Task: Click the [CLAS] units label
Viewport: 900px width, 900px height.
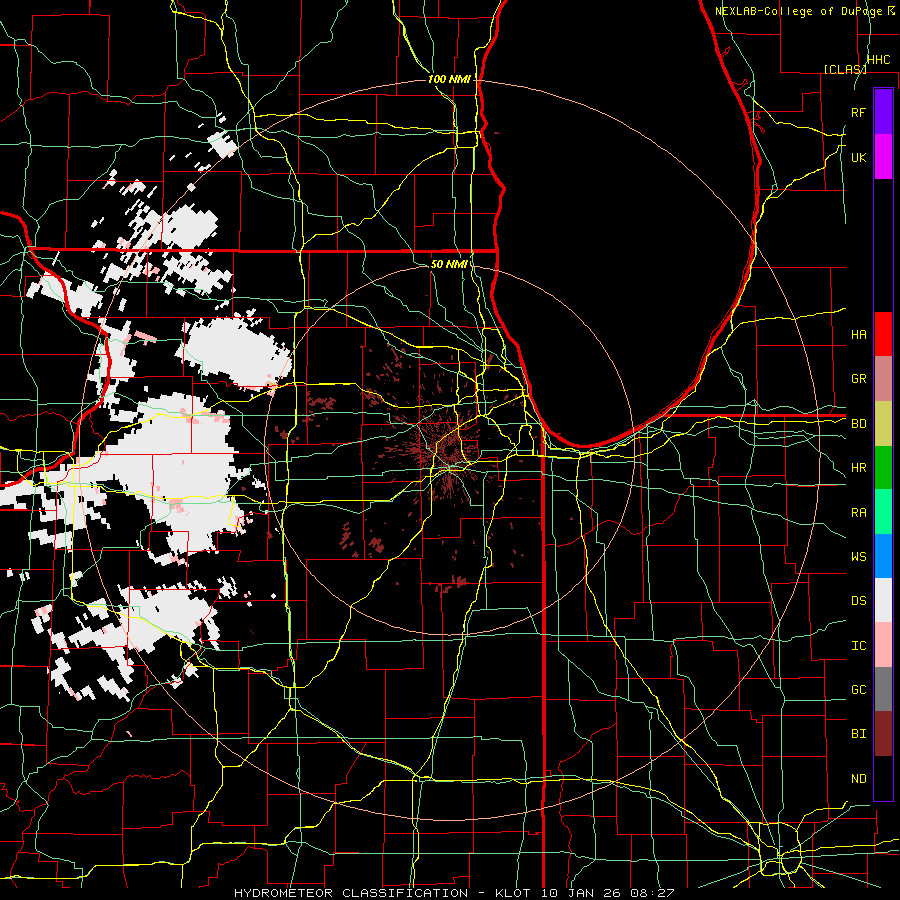Action: pos(845,69)
